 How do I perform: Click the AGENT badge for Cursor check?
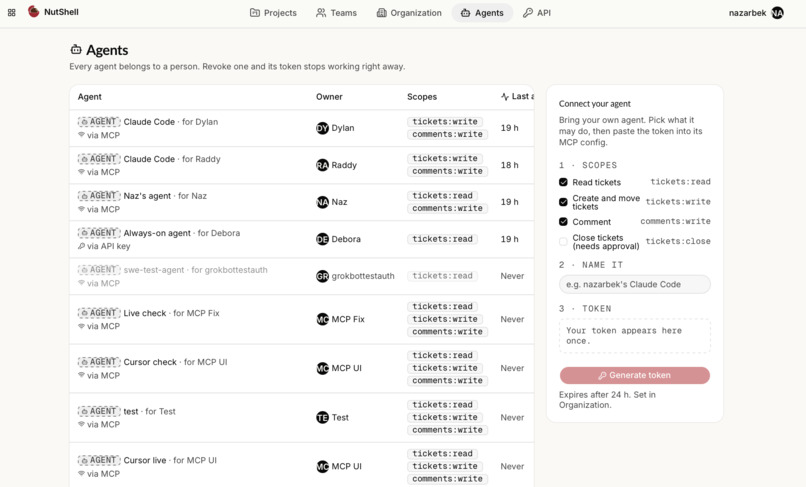[x=99, y=362]
